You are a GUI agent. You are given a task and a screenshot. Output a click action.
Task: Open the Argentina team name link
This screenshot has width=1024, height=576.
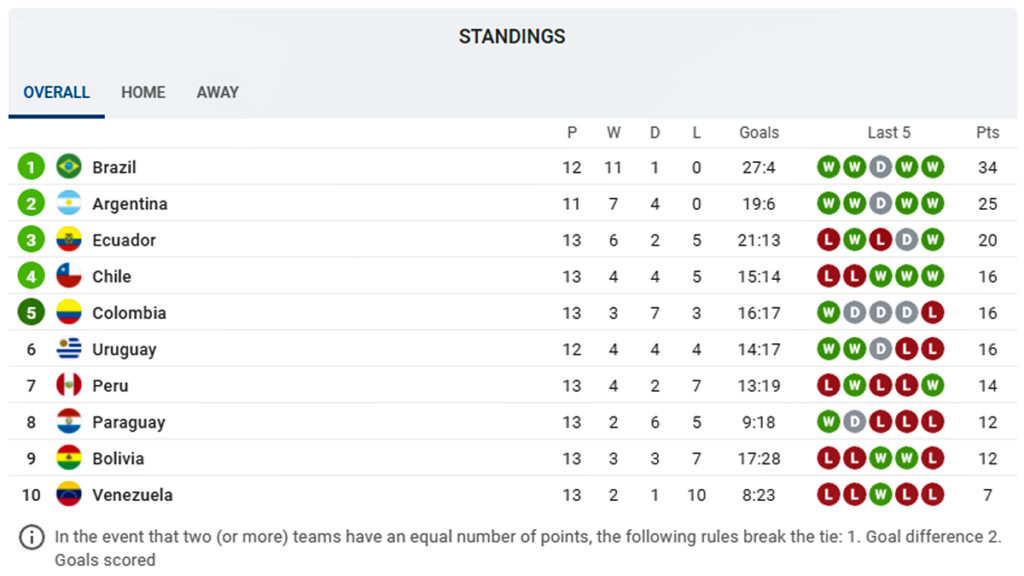[129, 204]
